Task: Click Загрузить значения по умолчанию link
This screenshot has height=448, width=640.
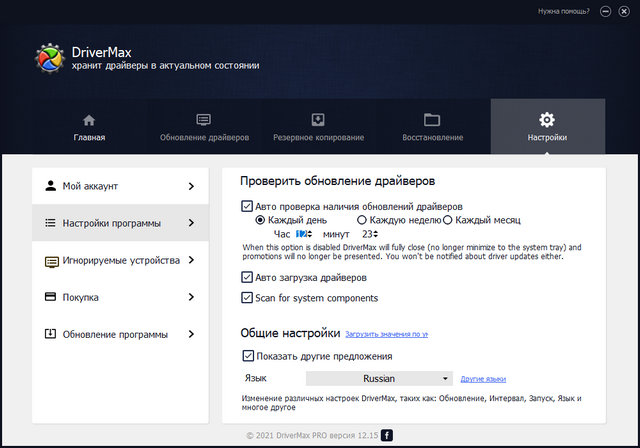Action: [386, 334]
